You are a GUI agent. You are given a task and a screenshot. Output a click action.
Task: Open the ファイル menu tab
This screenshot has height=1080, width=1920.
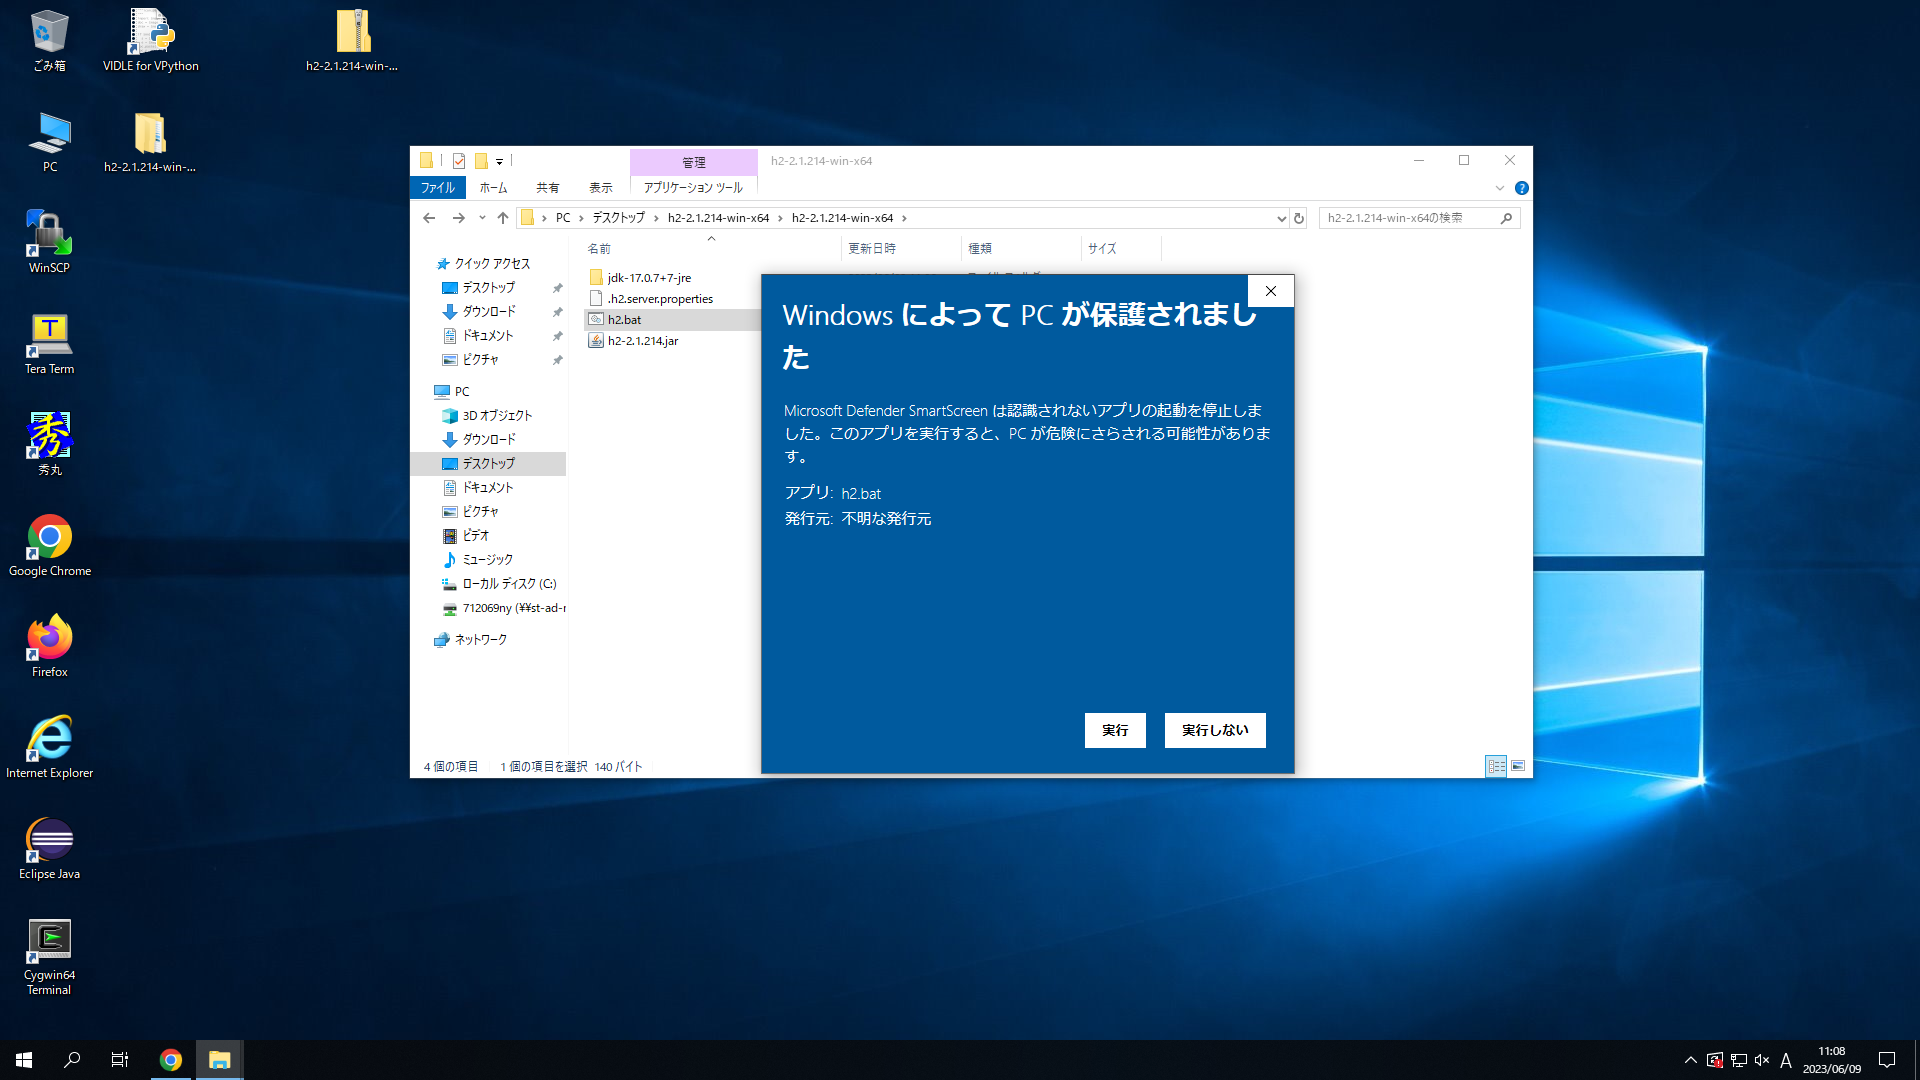[437, 188]
